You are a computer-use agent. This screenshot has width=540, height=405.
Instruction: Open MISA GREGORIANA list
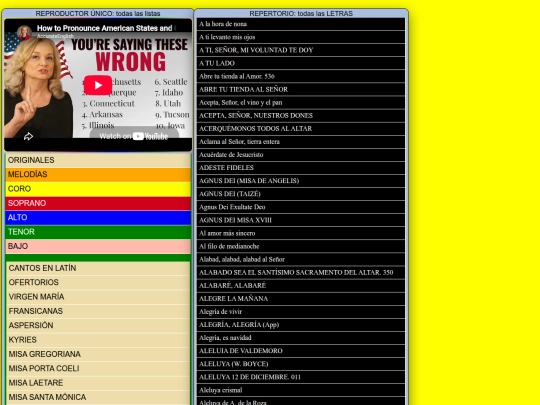click(x=98, y=354)
